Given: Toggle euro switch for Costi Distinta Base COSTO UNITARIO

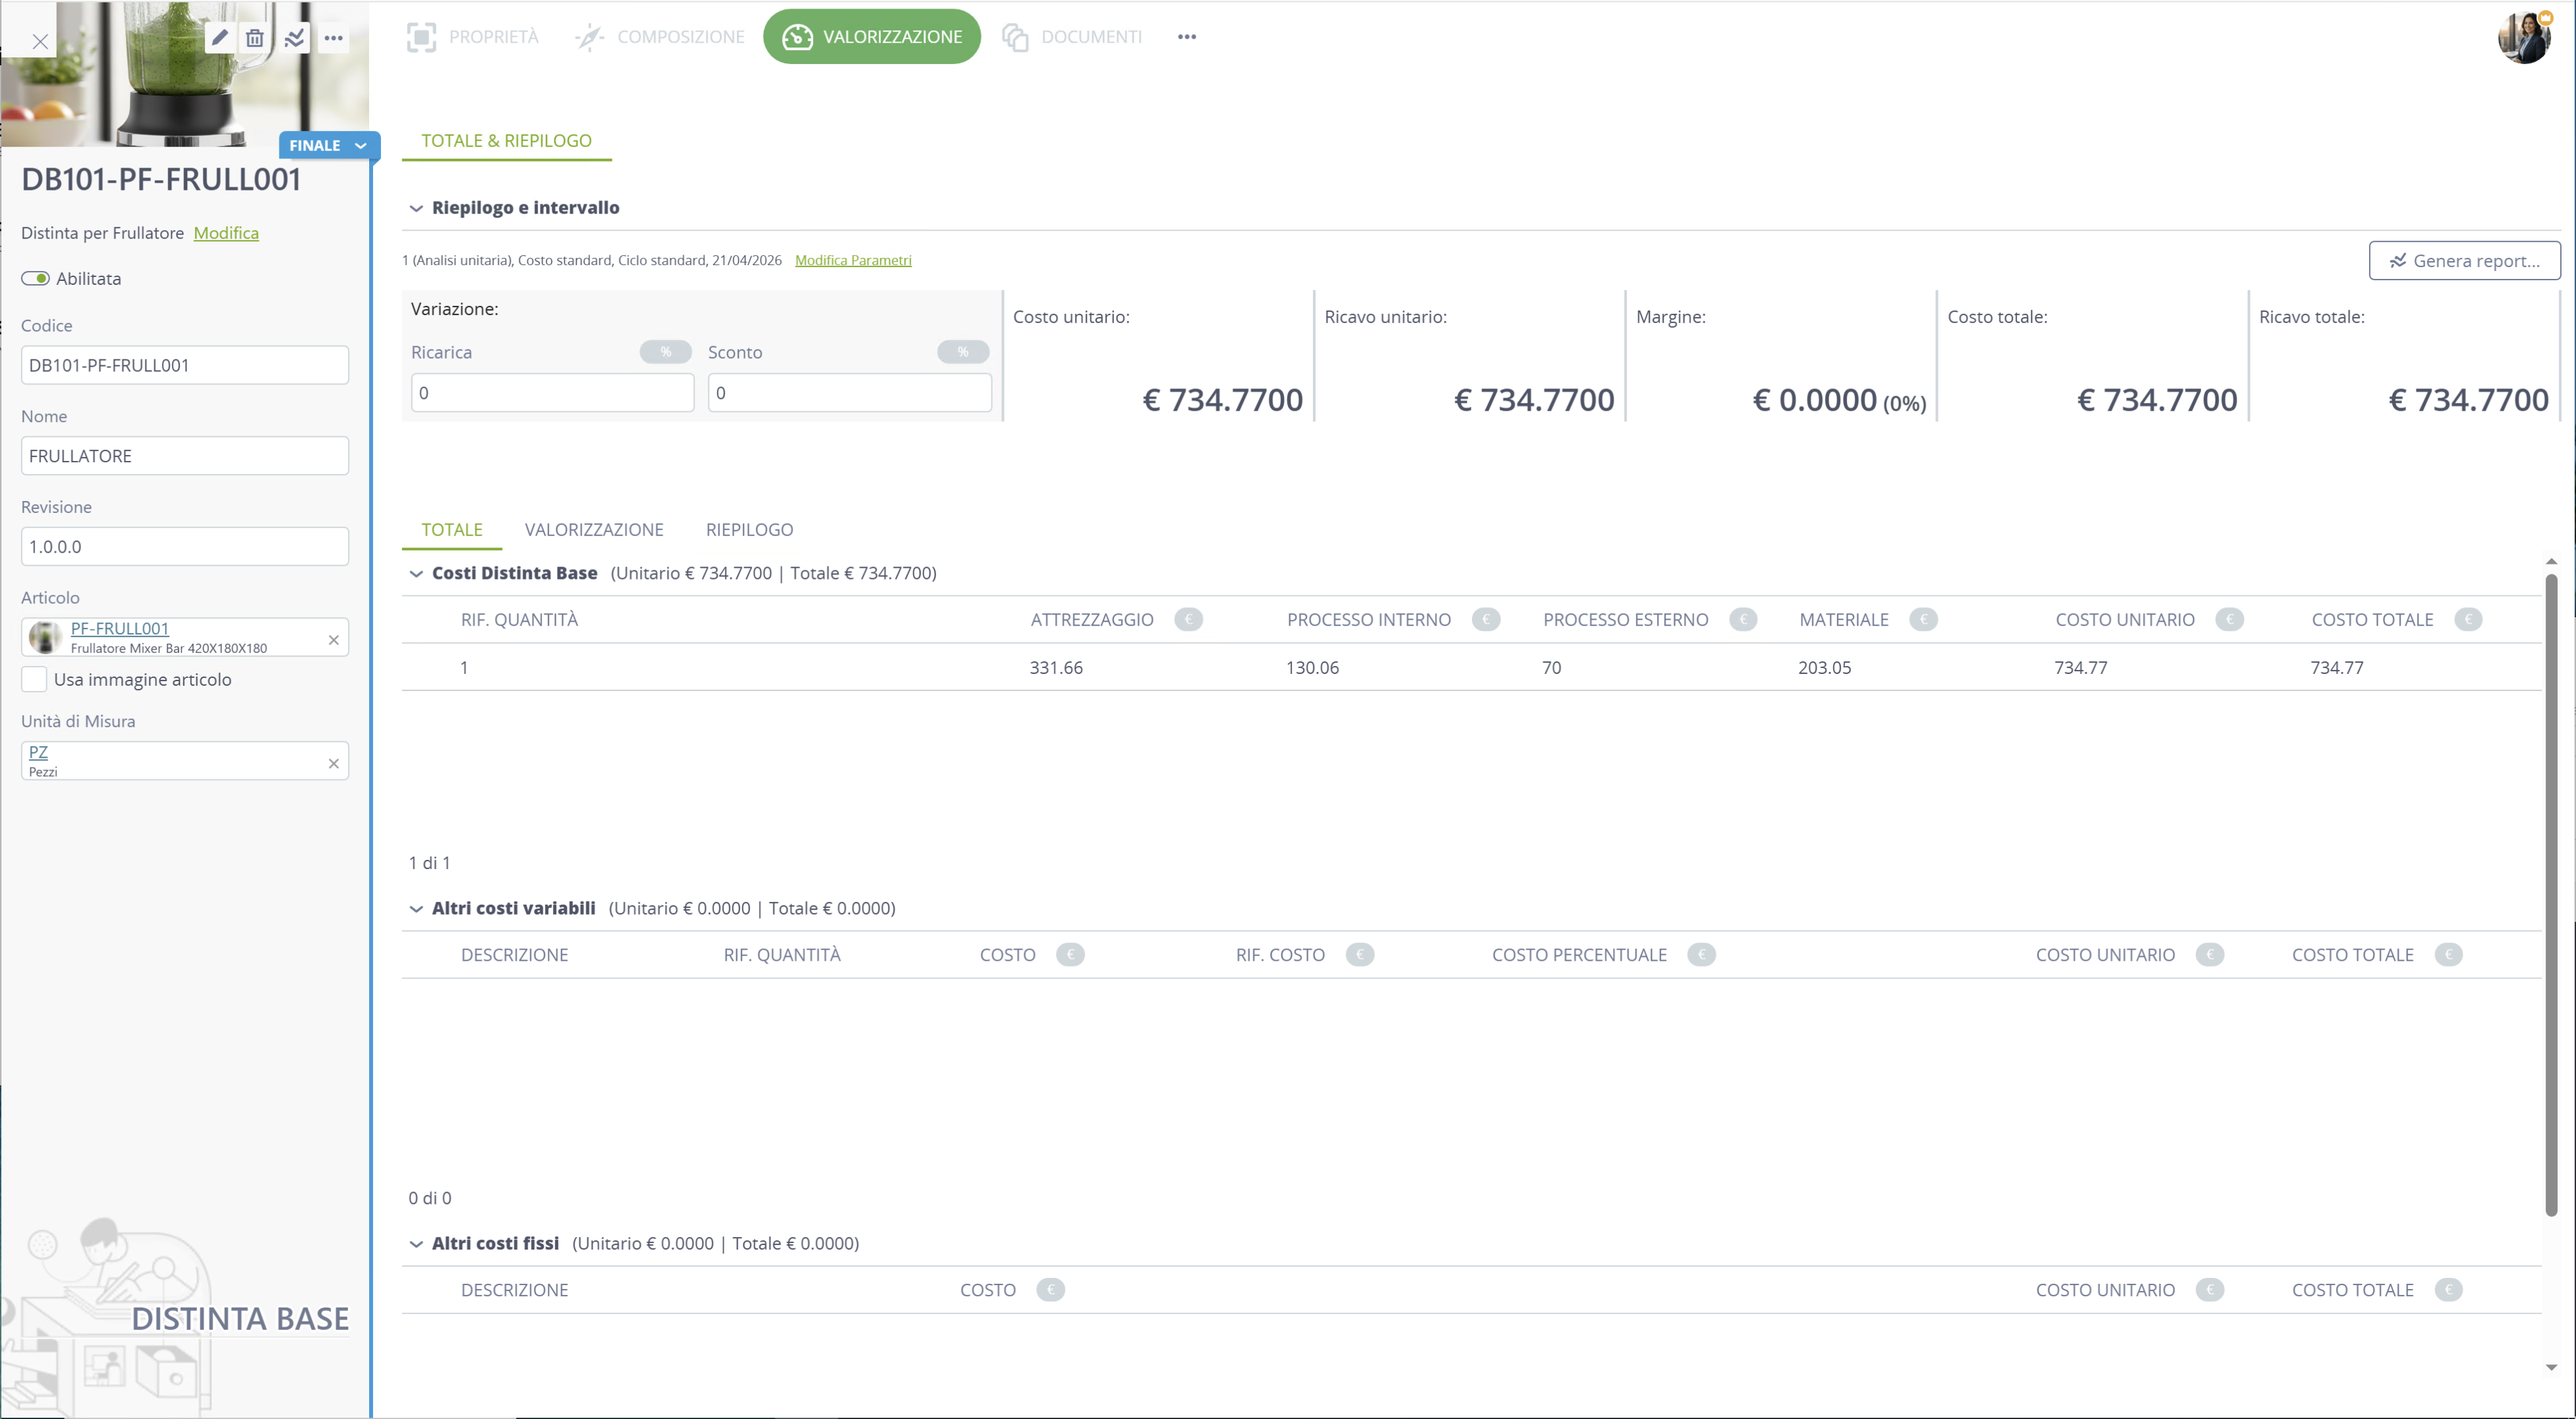Looking at the screenshot, I should 2230,619.
